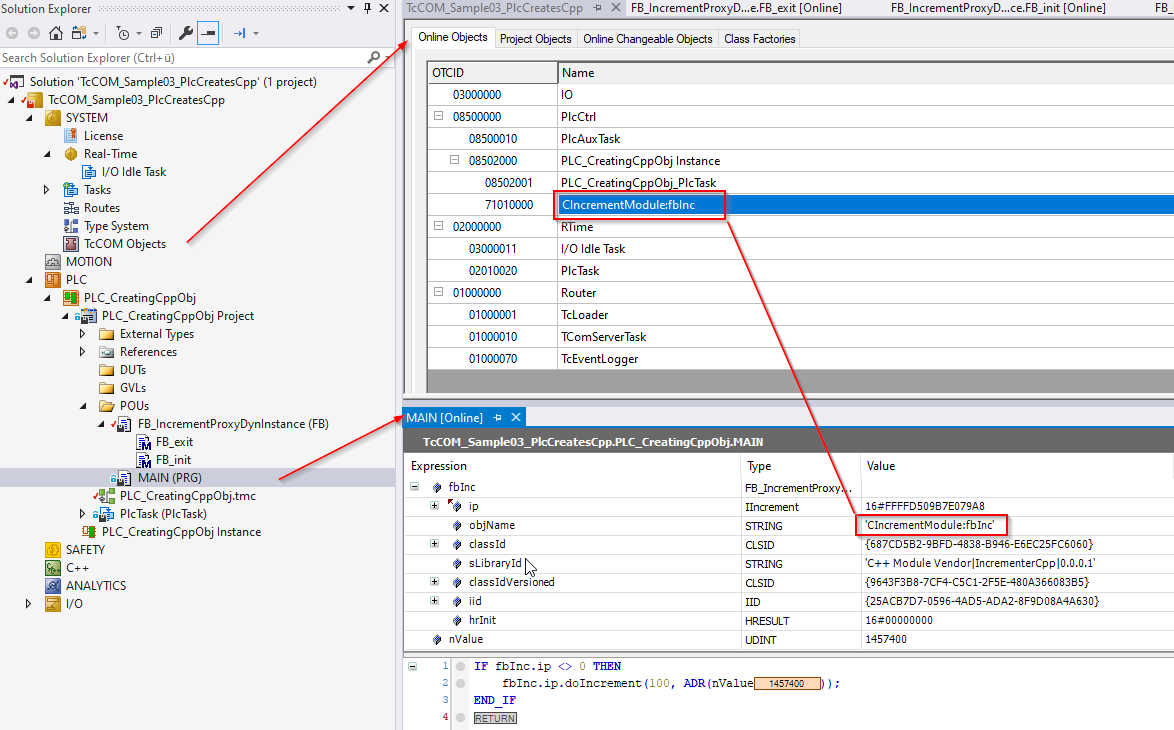Click the SAFETY node icon
1174x730 pixels.
(52, 549)
